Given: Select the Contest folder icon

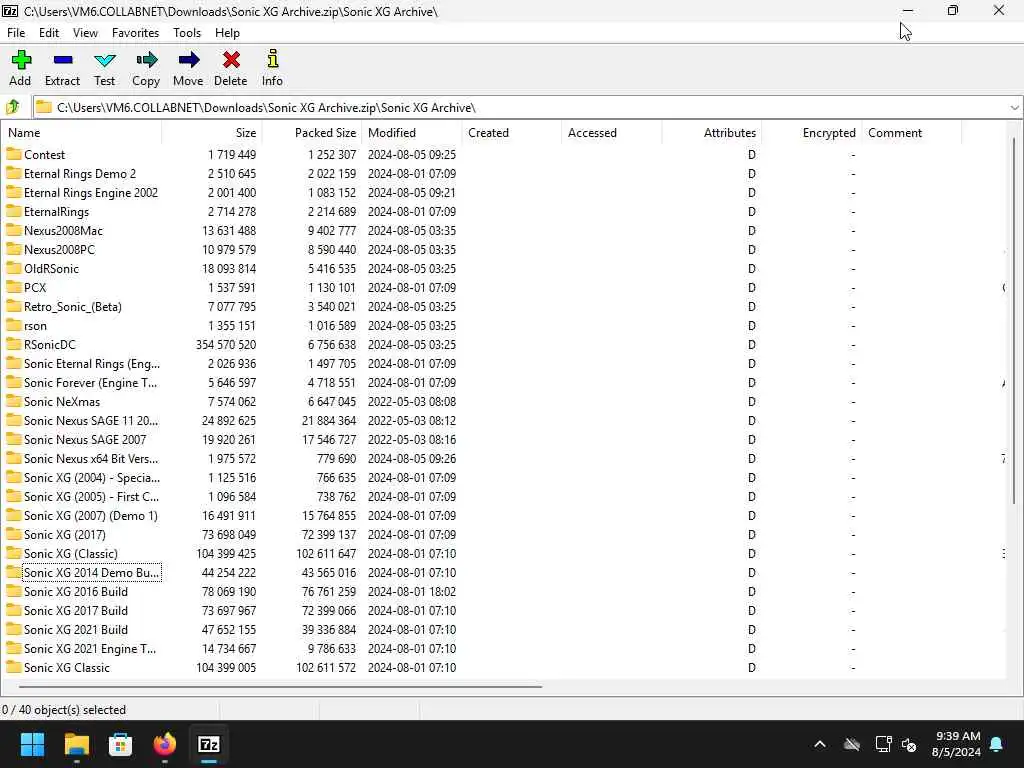Looking at the screenshot, I should pos(14,154).
